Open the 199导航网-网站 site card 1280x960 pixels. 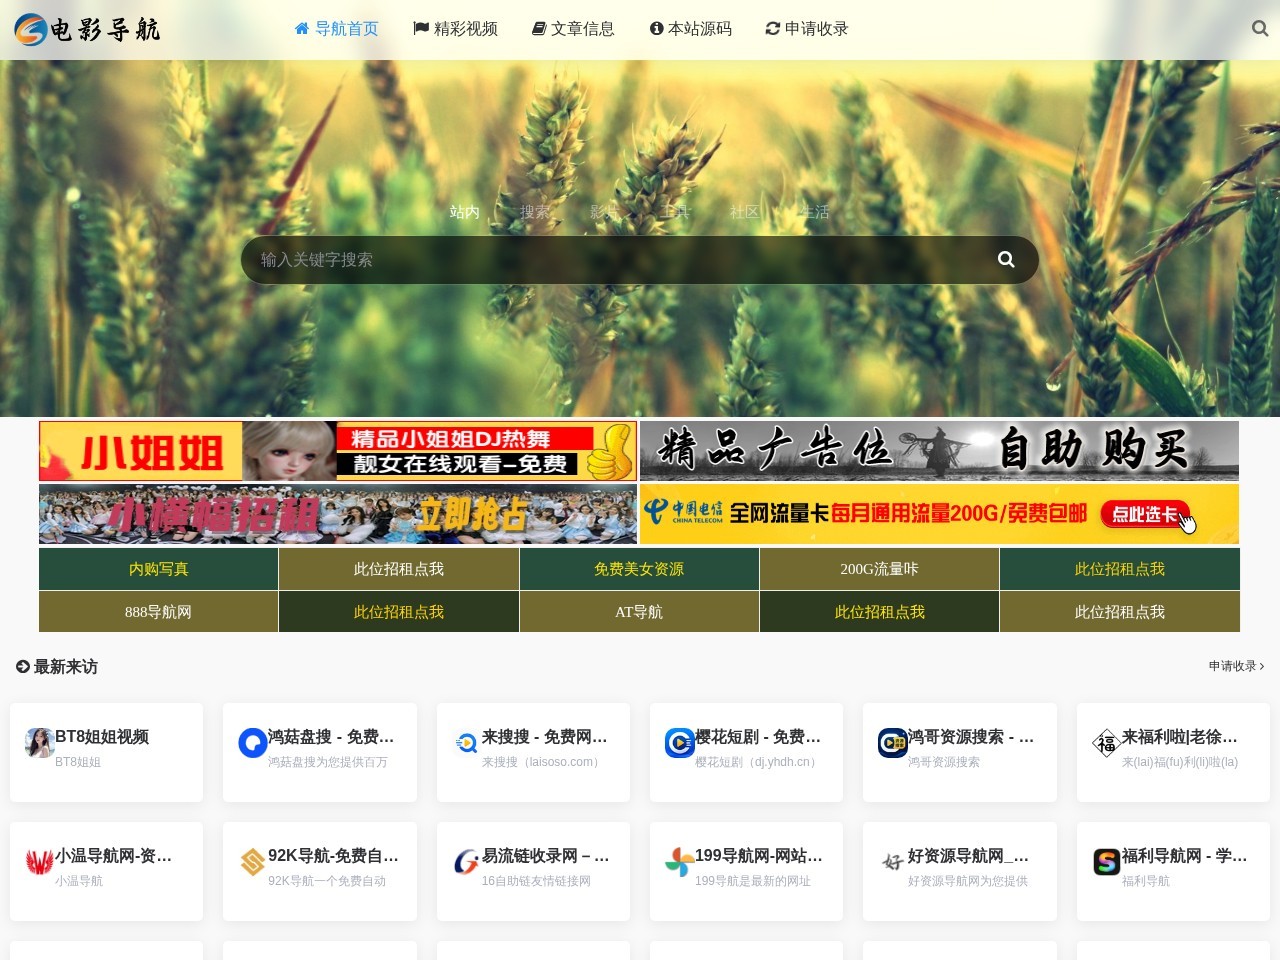[x=746, y=871]
